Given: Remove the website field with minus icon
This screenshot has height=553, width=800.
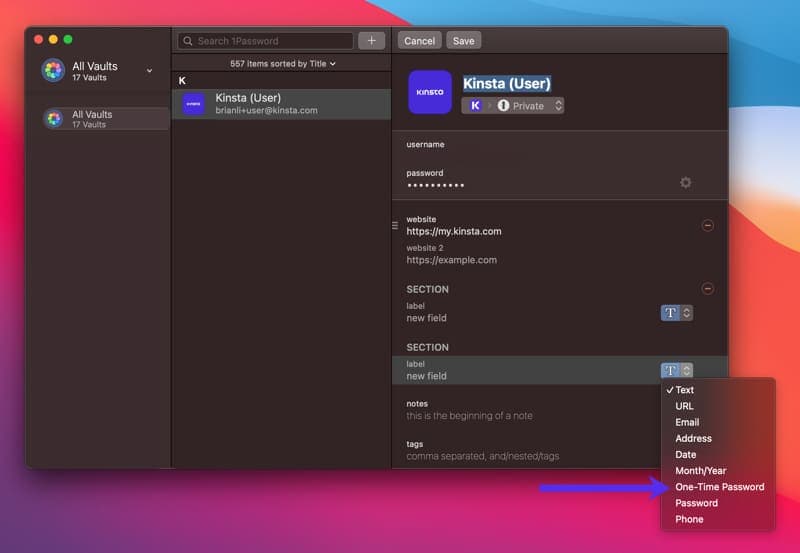Looking at the screenshot, I should pos(708,226).
